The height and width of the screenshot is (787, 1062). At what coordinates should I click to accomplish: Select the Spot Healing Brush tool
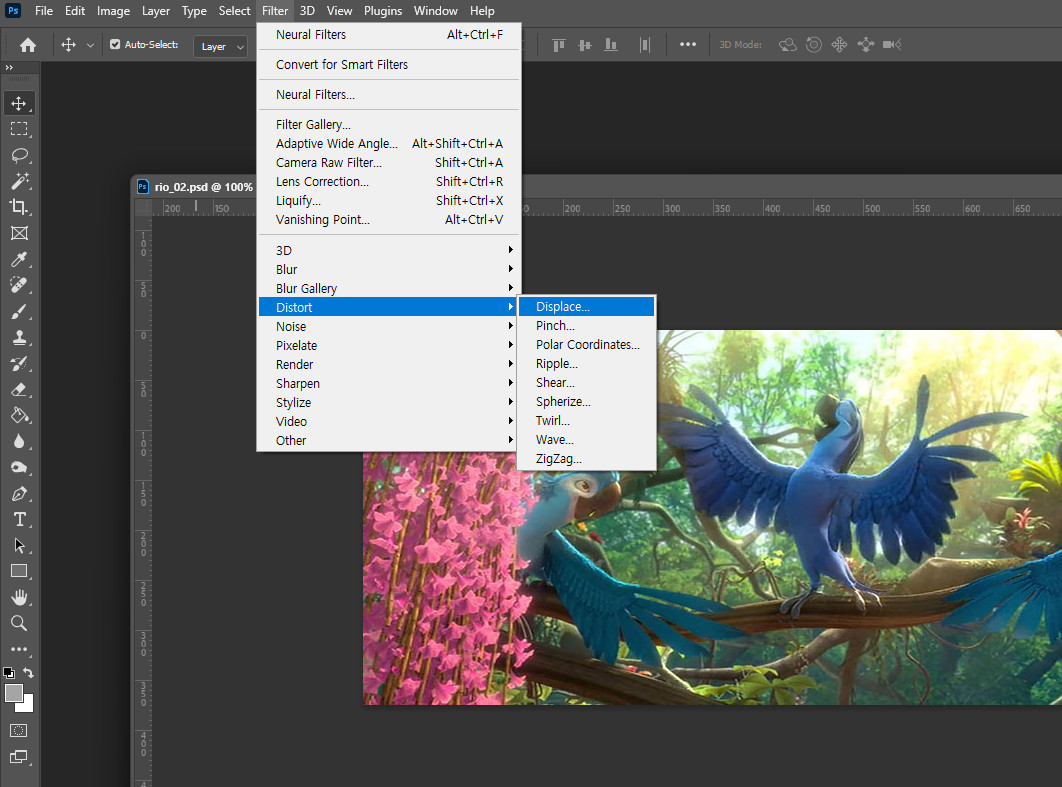19,285
